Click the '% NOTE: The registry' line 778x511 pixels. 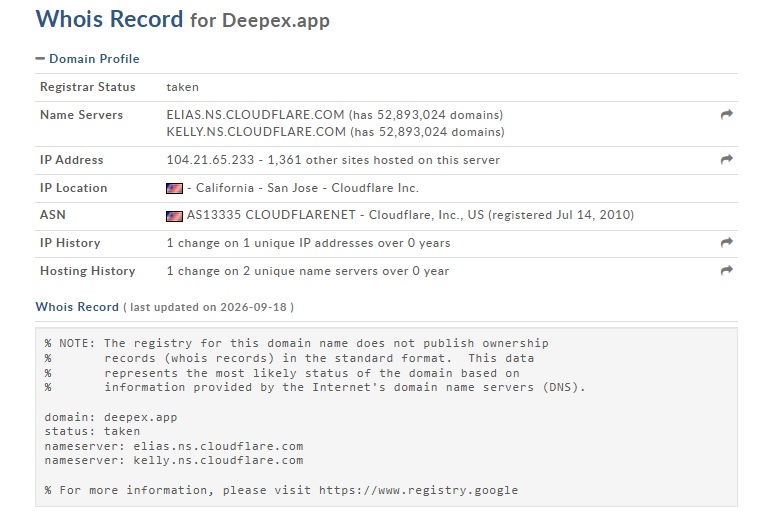(x=296, y=343)
